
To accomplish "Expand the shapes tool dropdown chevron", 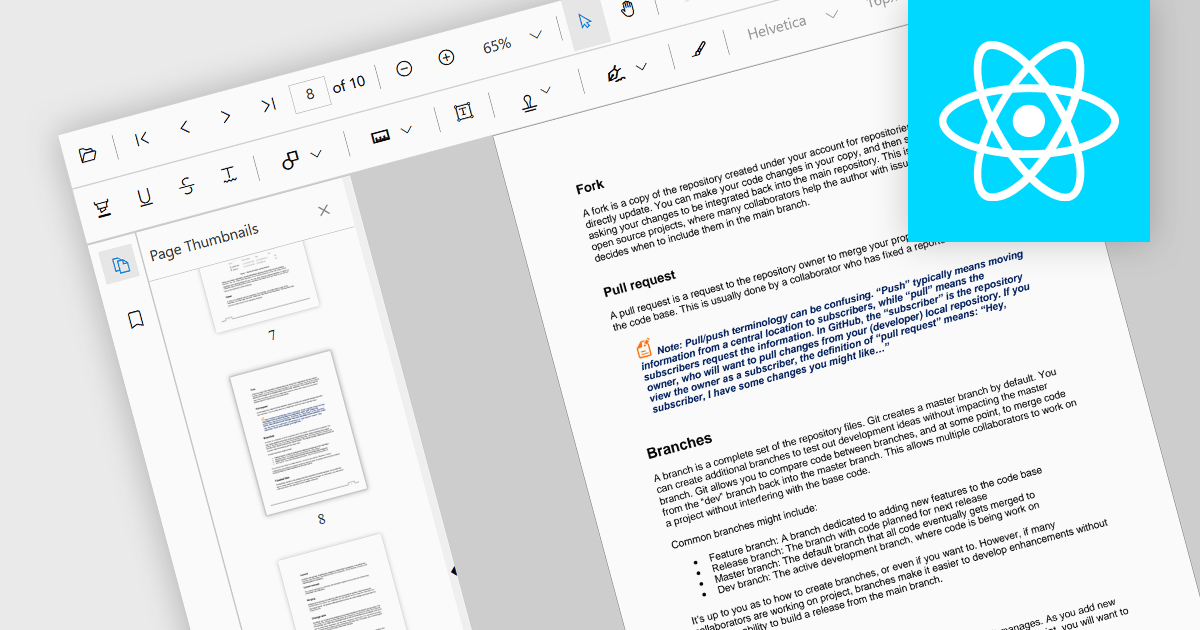I will 316,154.
